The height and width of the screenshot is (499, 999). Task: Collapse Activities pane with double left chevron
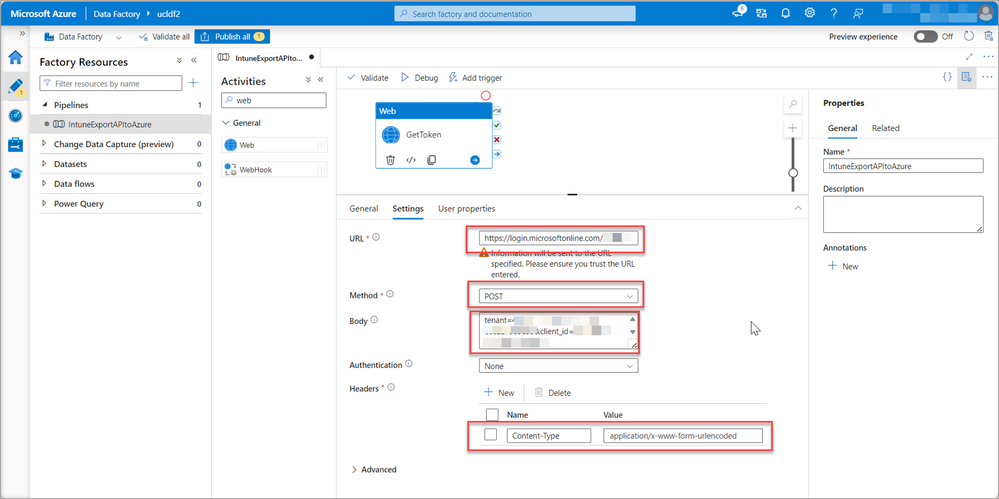tap(320, 80)
